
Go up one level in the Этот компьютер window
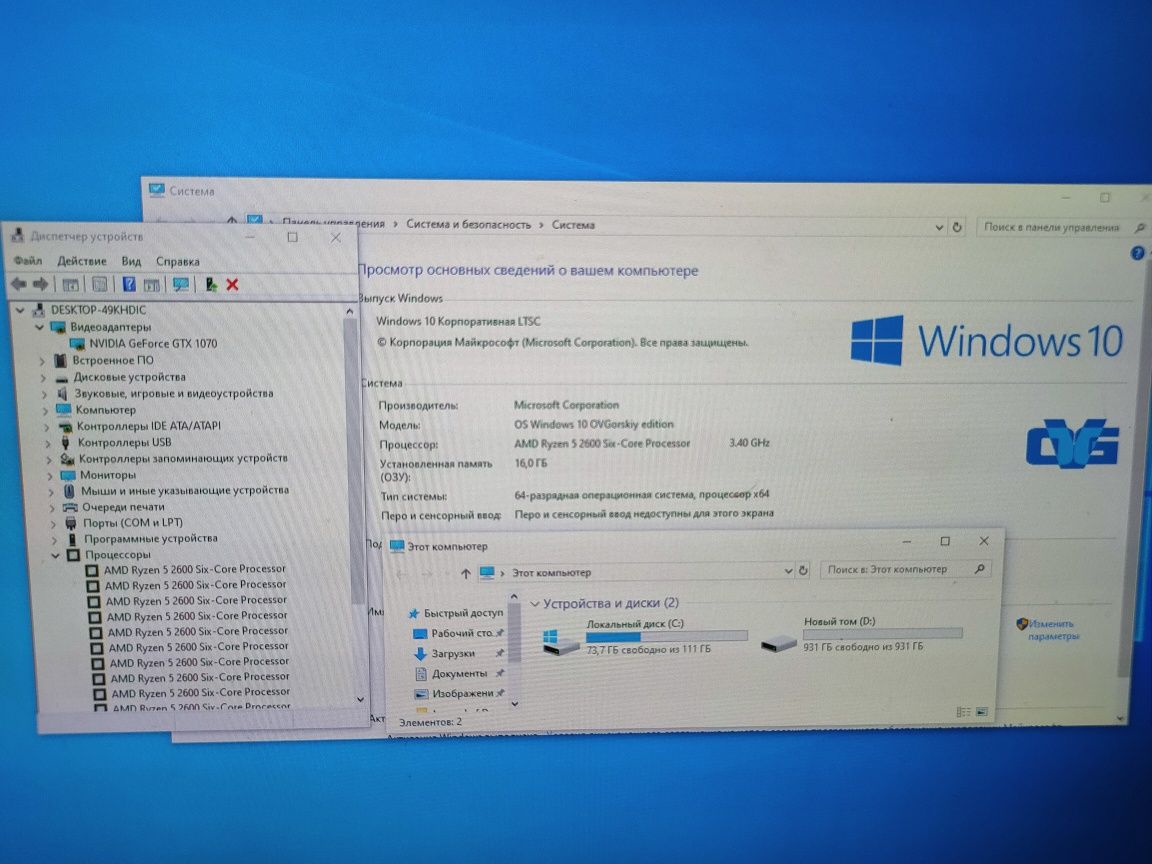pos(466,573)
